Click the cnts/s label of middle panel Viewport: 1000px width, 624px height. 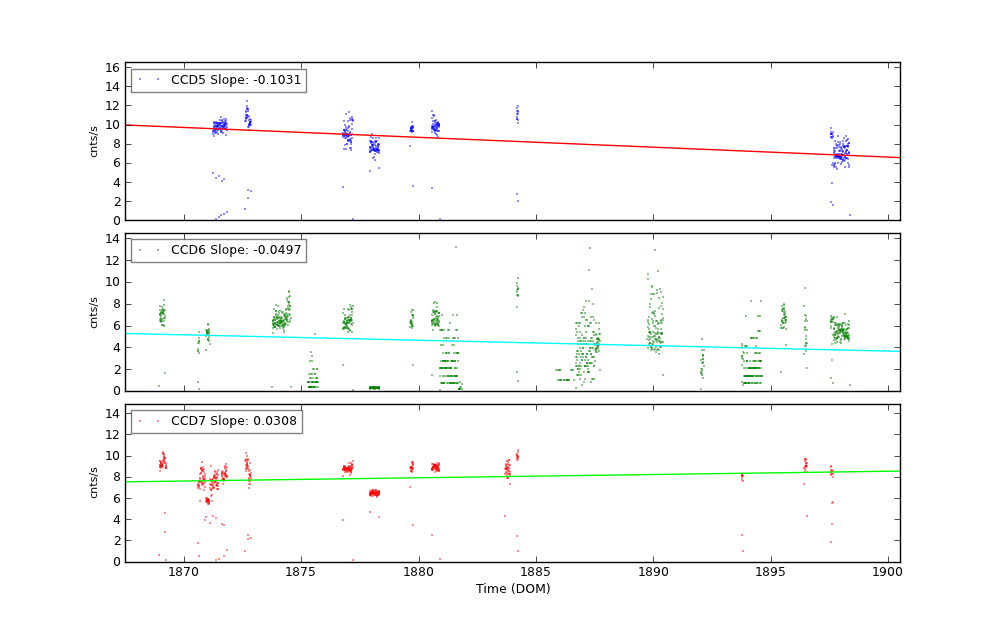pos(94,312)
